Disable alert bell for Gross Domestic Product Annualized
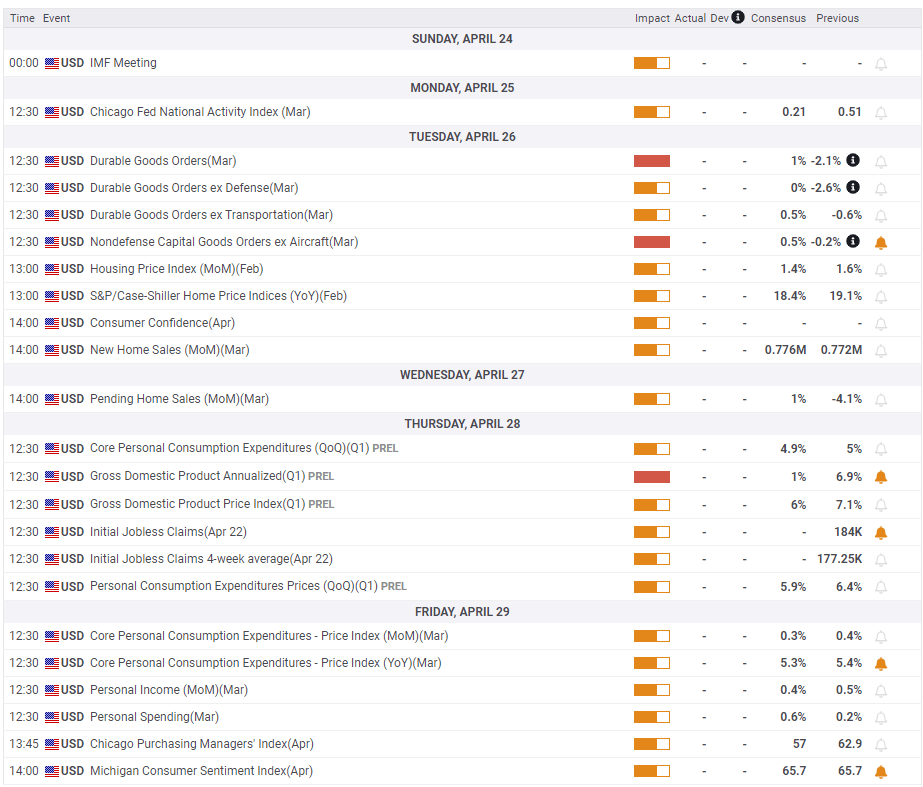The width and height of the screenshot is (923, 787). click(x=881, y=477)
